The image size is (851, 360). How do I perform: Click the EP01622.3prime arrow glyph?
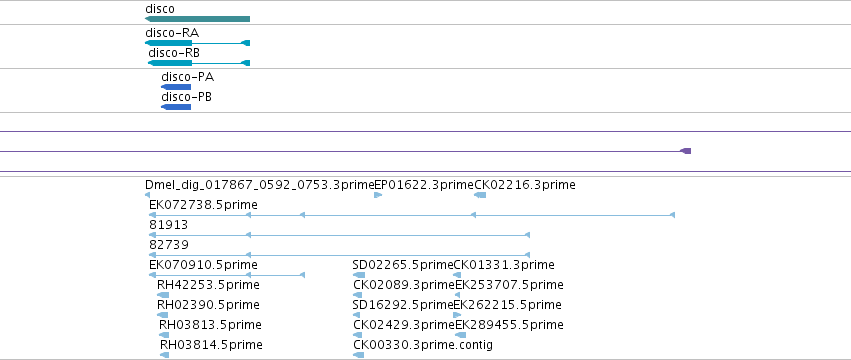[x=378, y=195]
